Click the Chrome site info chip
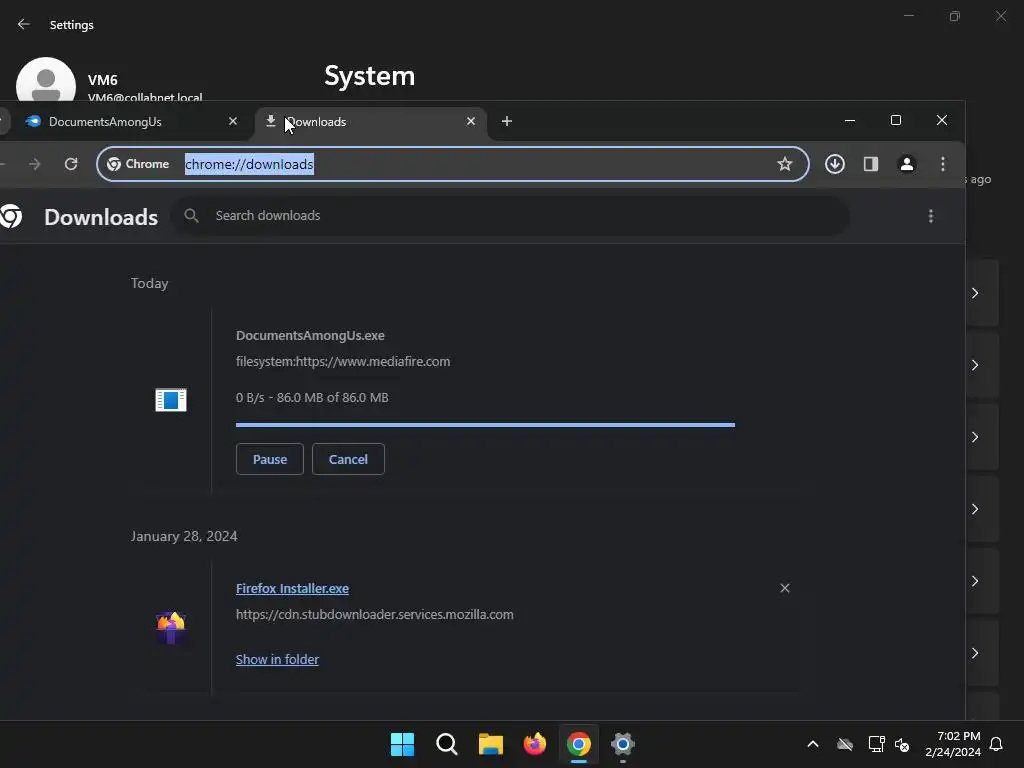The image size is (1024, 768). pyautogui.click(x=138, y=164)
